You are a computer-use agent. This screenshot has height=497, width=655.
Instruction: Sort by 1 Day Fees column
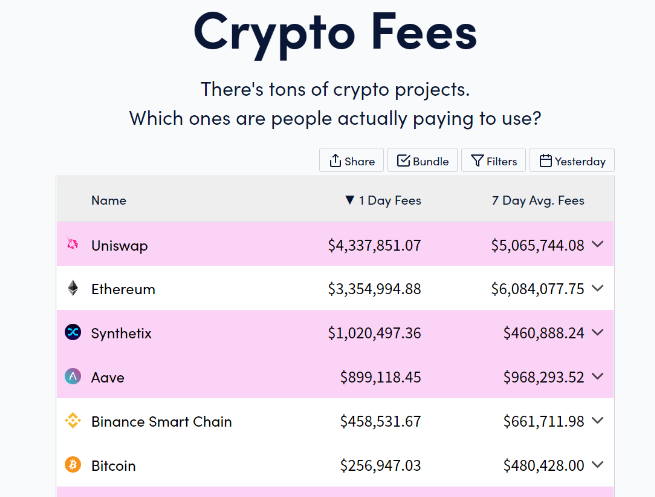click(x=383, y=200)
